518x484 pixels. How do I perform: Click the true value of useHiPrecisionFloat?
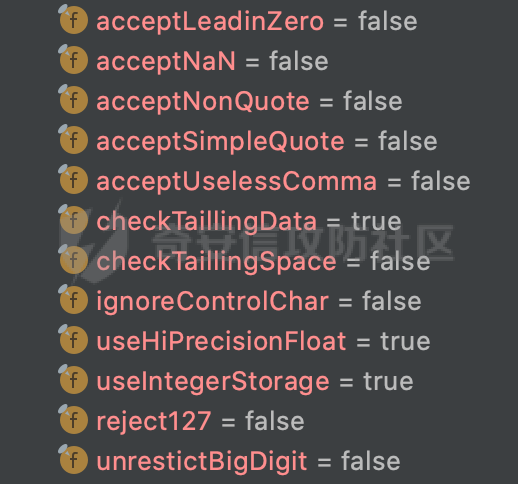[405, 341]
